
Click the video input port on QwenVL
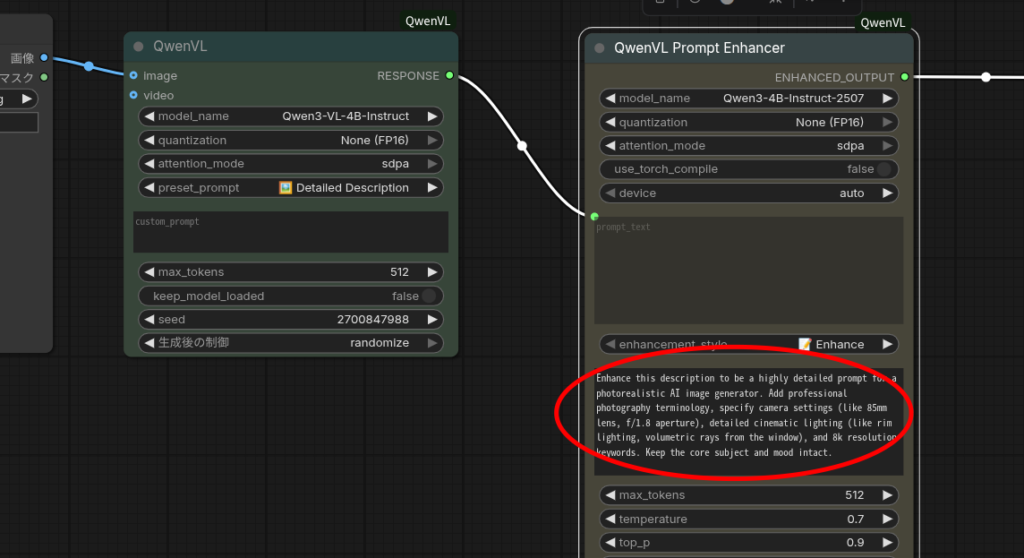133,95
